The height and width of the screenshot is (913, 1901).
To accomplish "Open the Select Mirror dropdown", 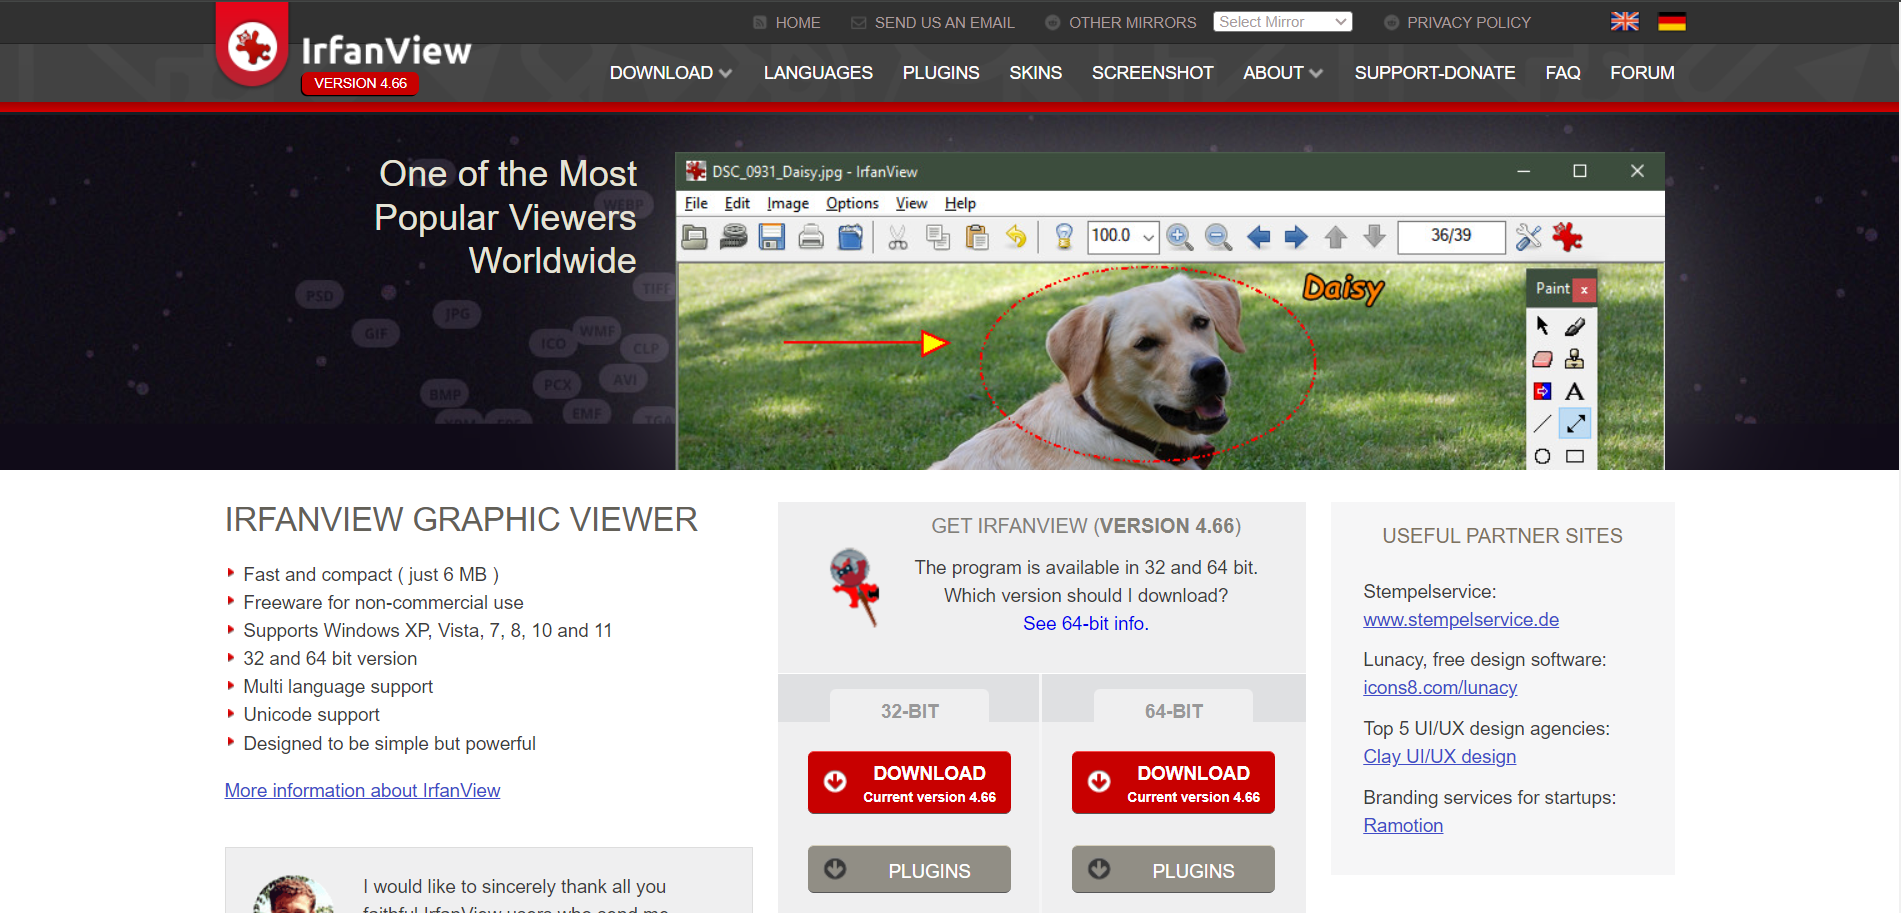I will click(x=1282, y=21).
